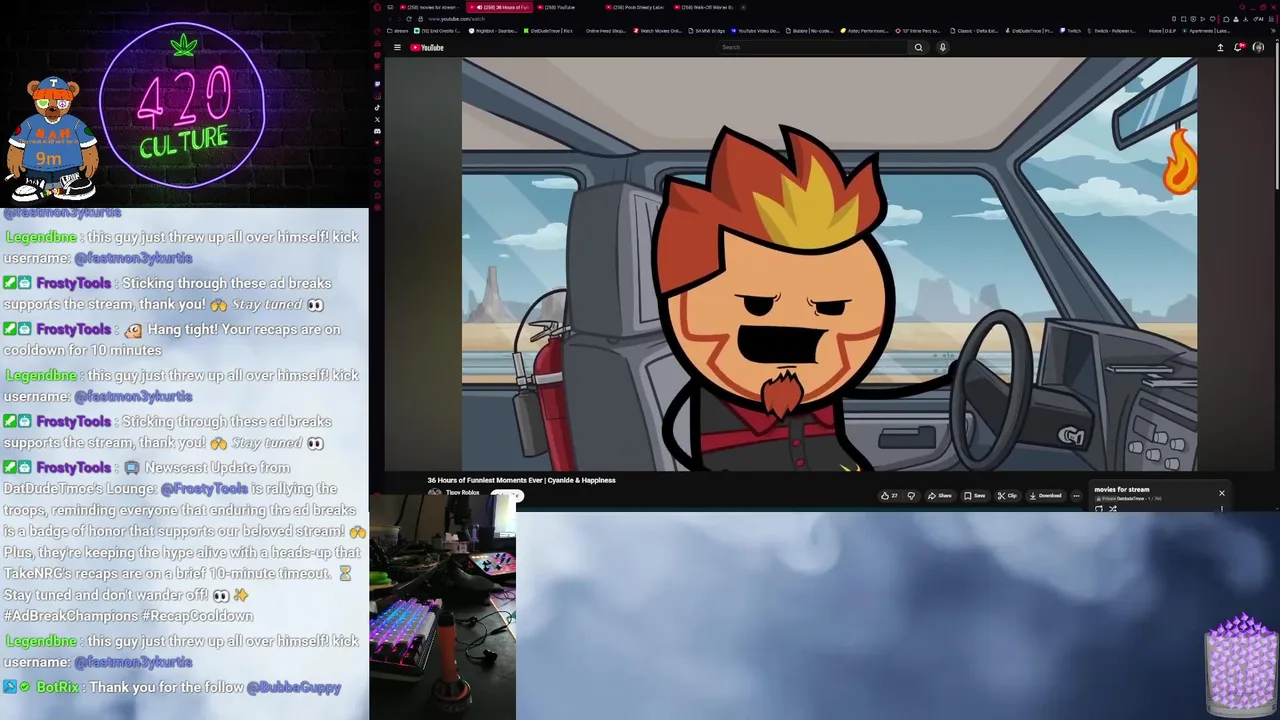Open the Twitch panel in the browser sidebar
Screen dimensions: 1280x720
point(377,84)
